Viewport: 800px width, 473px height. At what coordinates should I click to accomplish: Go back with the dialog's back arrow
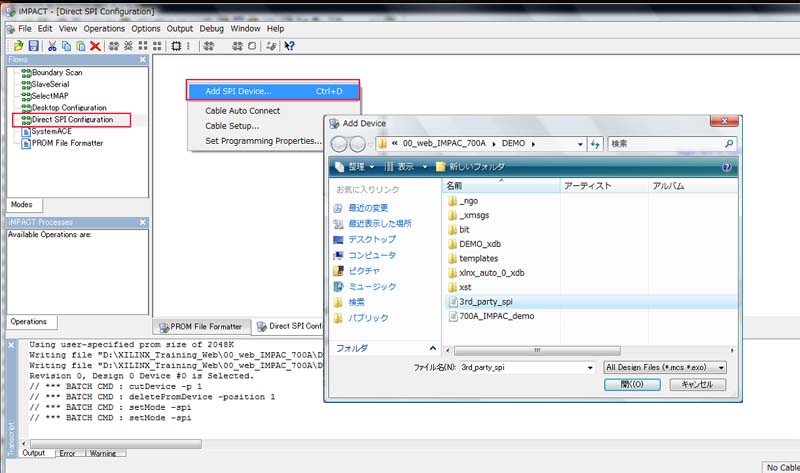coord(339,144)
